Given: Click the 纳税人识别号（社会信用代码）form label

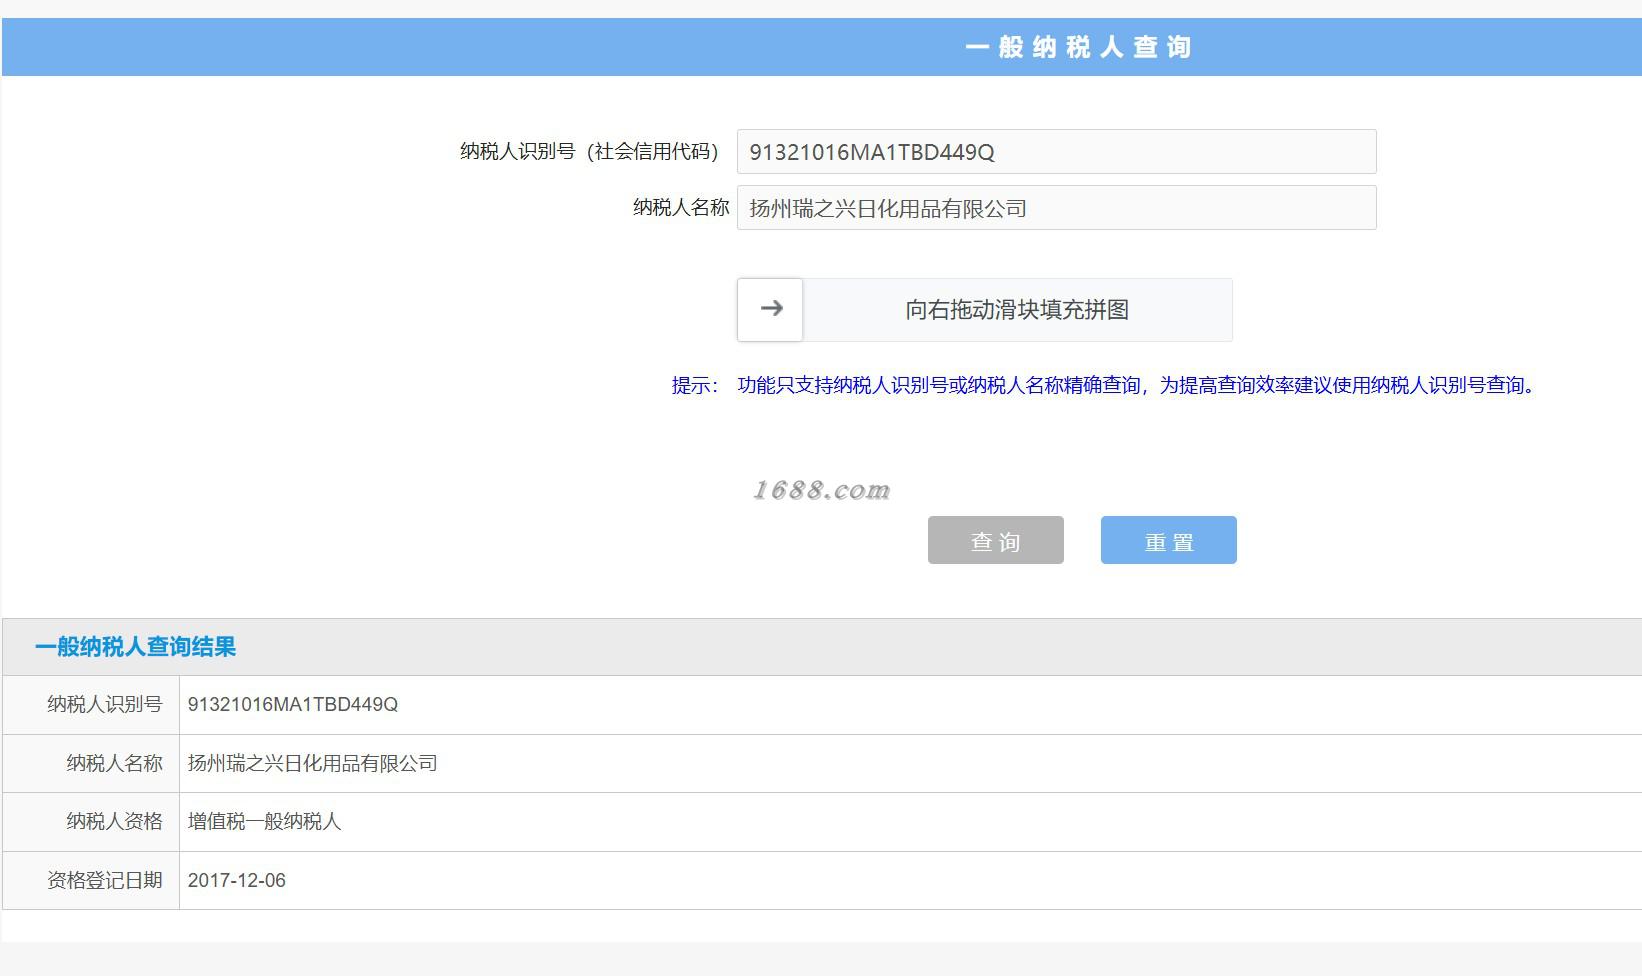Looking at the screenshot, I should pos(590,152).
